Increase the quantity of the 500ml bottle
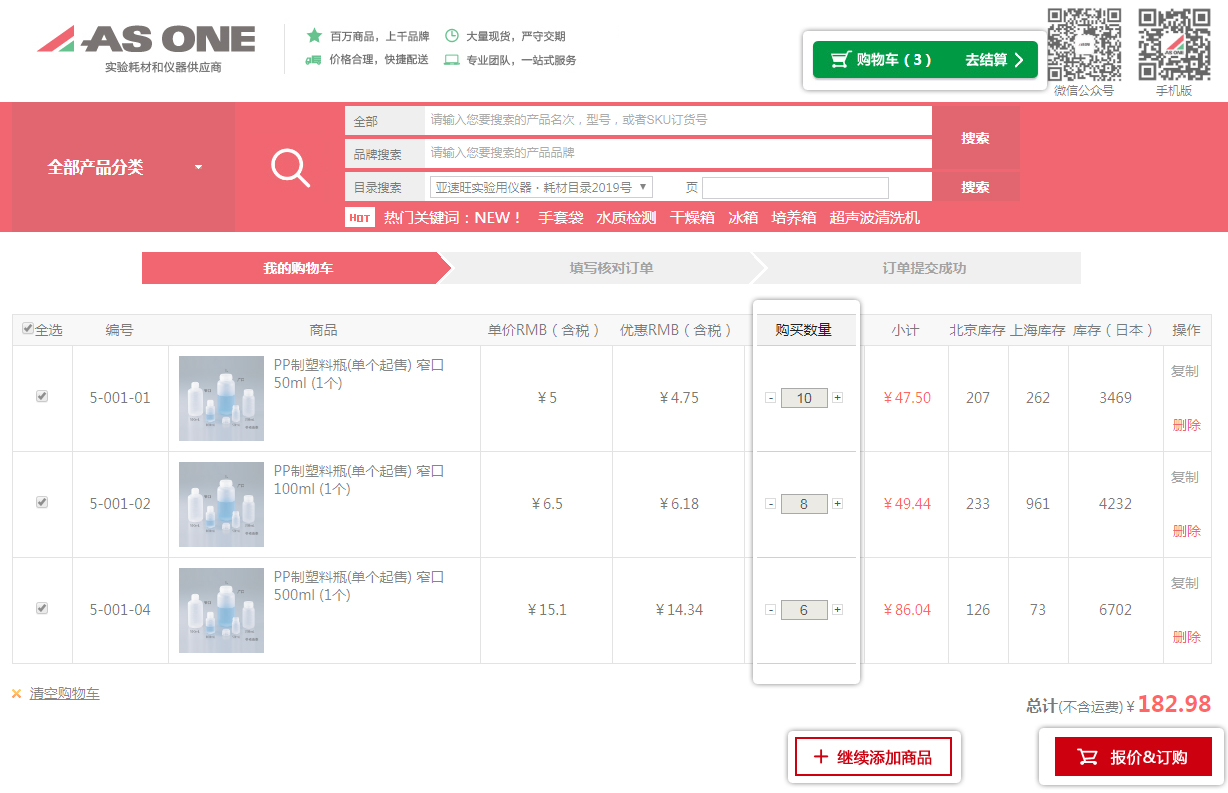This screenshot has height=793, width=1228. [837, 610]
